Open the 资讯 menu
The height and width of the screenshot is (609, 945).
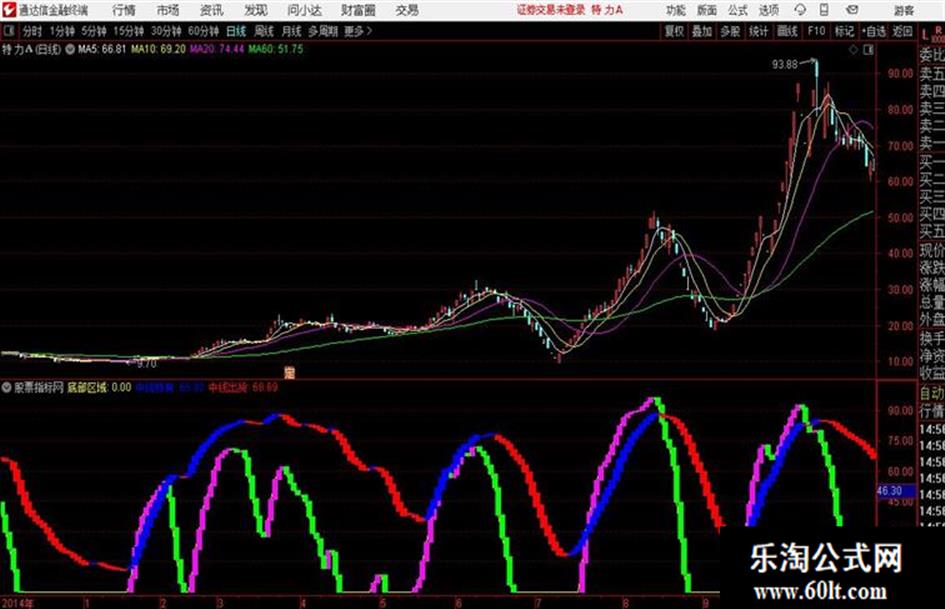click(x=212, y=10)
